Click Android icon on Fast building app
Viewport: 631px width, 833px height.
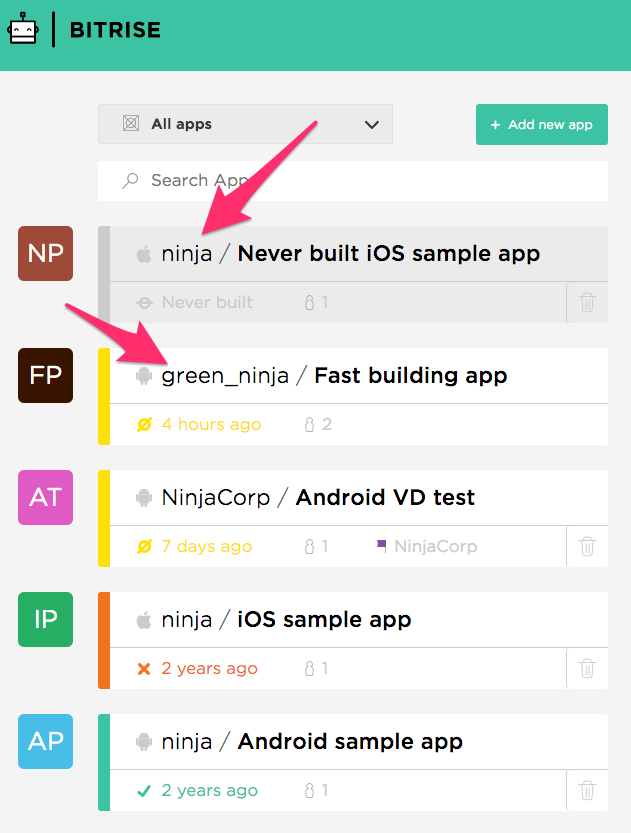pyautogui.click(x=143, y=376)
